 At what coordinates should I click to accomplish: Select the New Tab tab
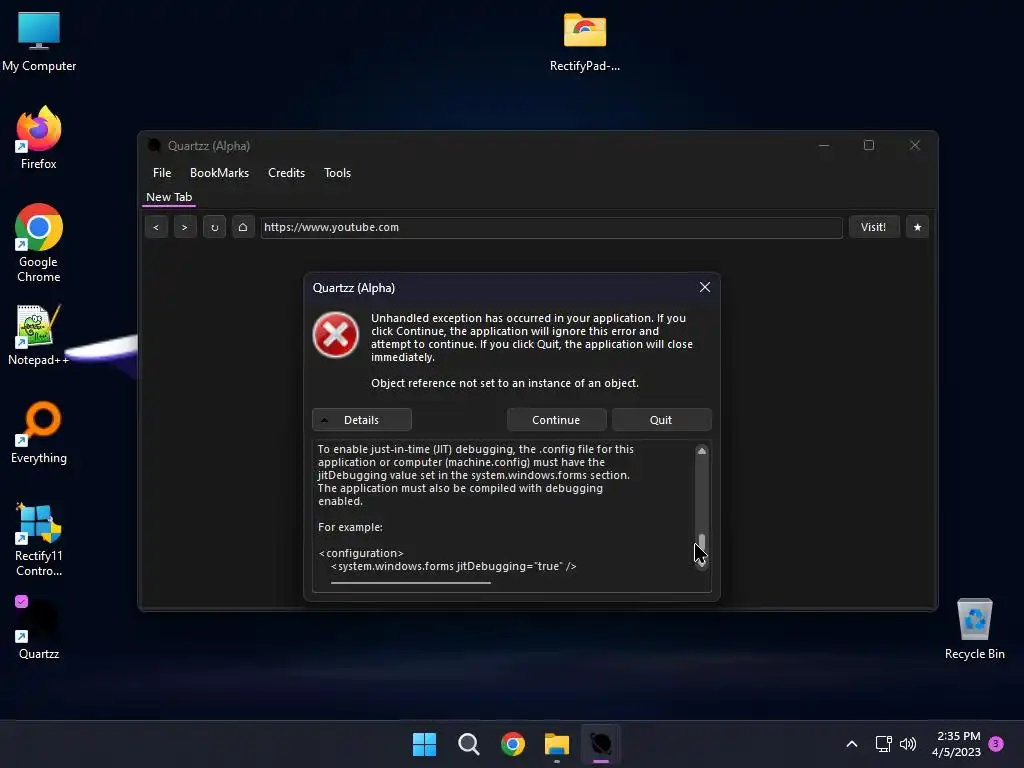pos(169,197)
